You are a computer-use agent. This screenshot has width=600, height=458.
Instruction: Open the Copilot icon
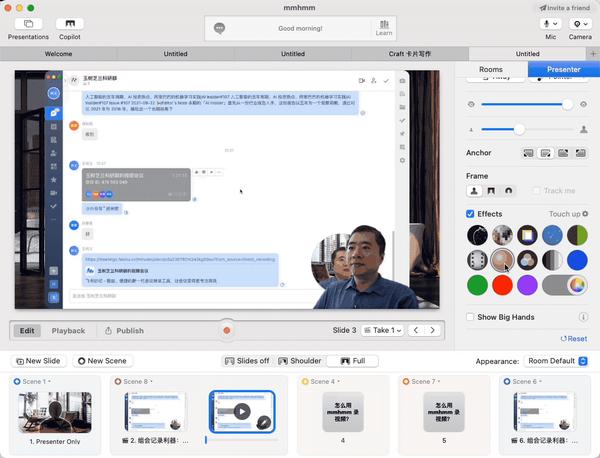pyautogui.click(x=70, y=24)
